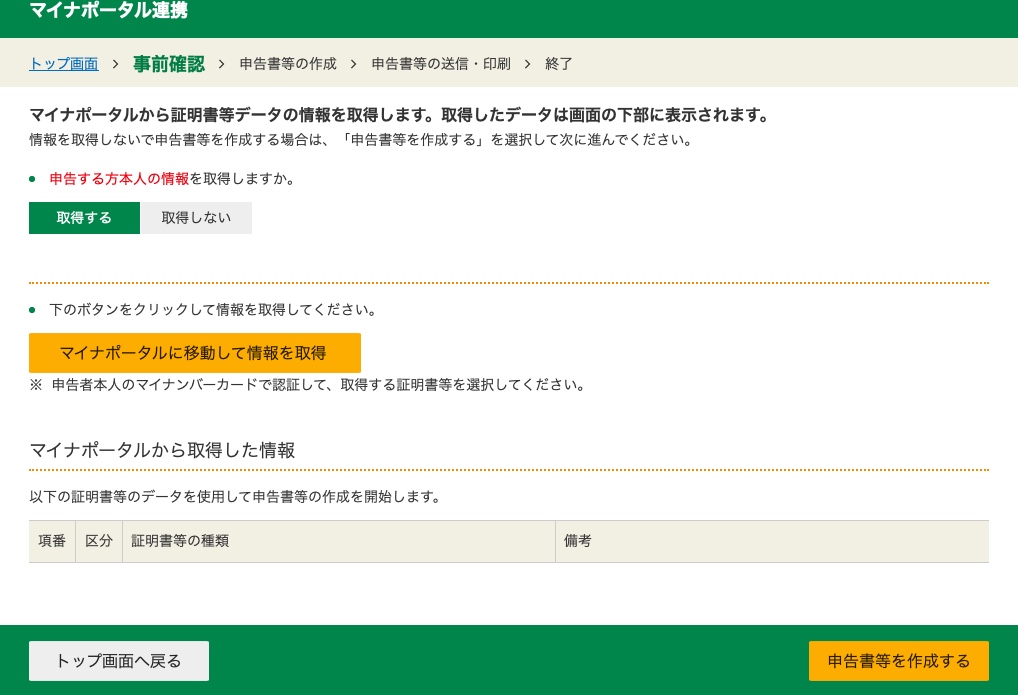Click the 以下の証明書等のデータを使用して text line
The height and width of the screenshot is (695, 1018).
coord(235,497)
